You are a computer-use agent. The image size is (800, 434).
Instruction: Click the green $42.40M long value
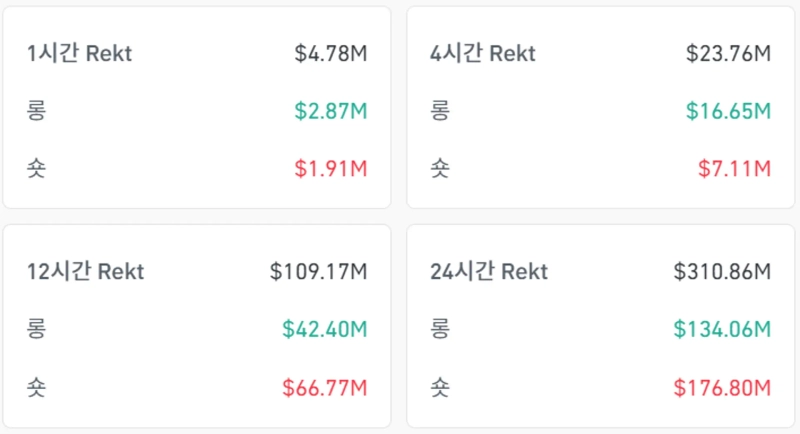(325, 328)
